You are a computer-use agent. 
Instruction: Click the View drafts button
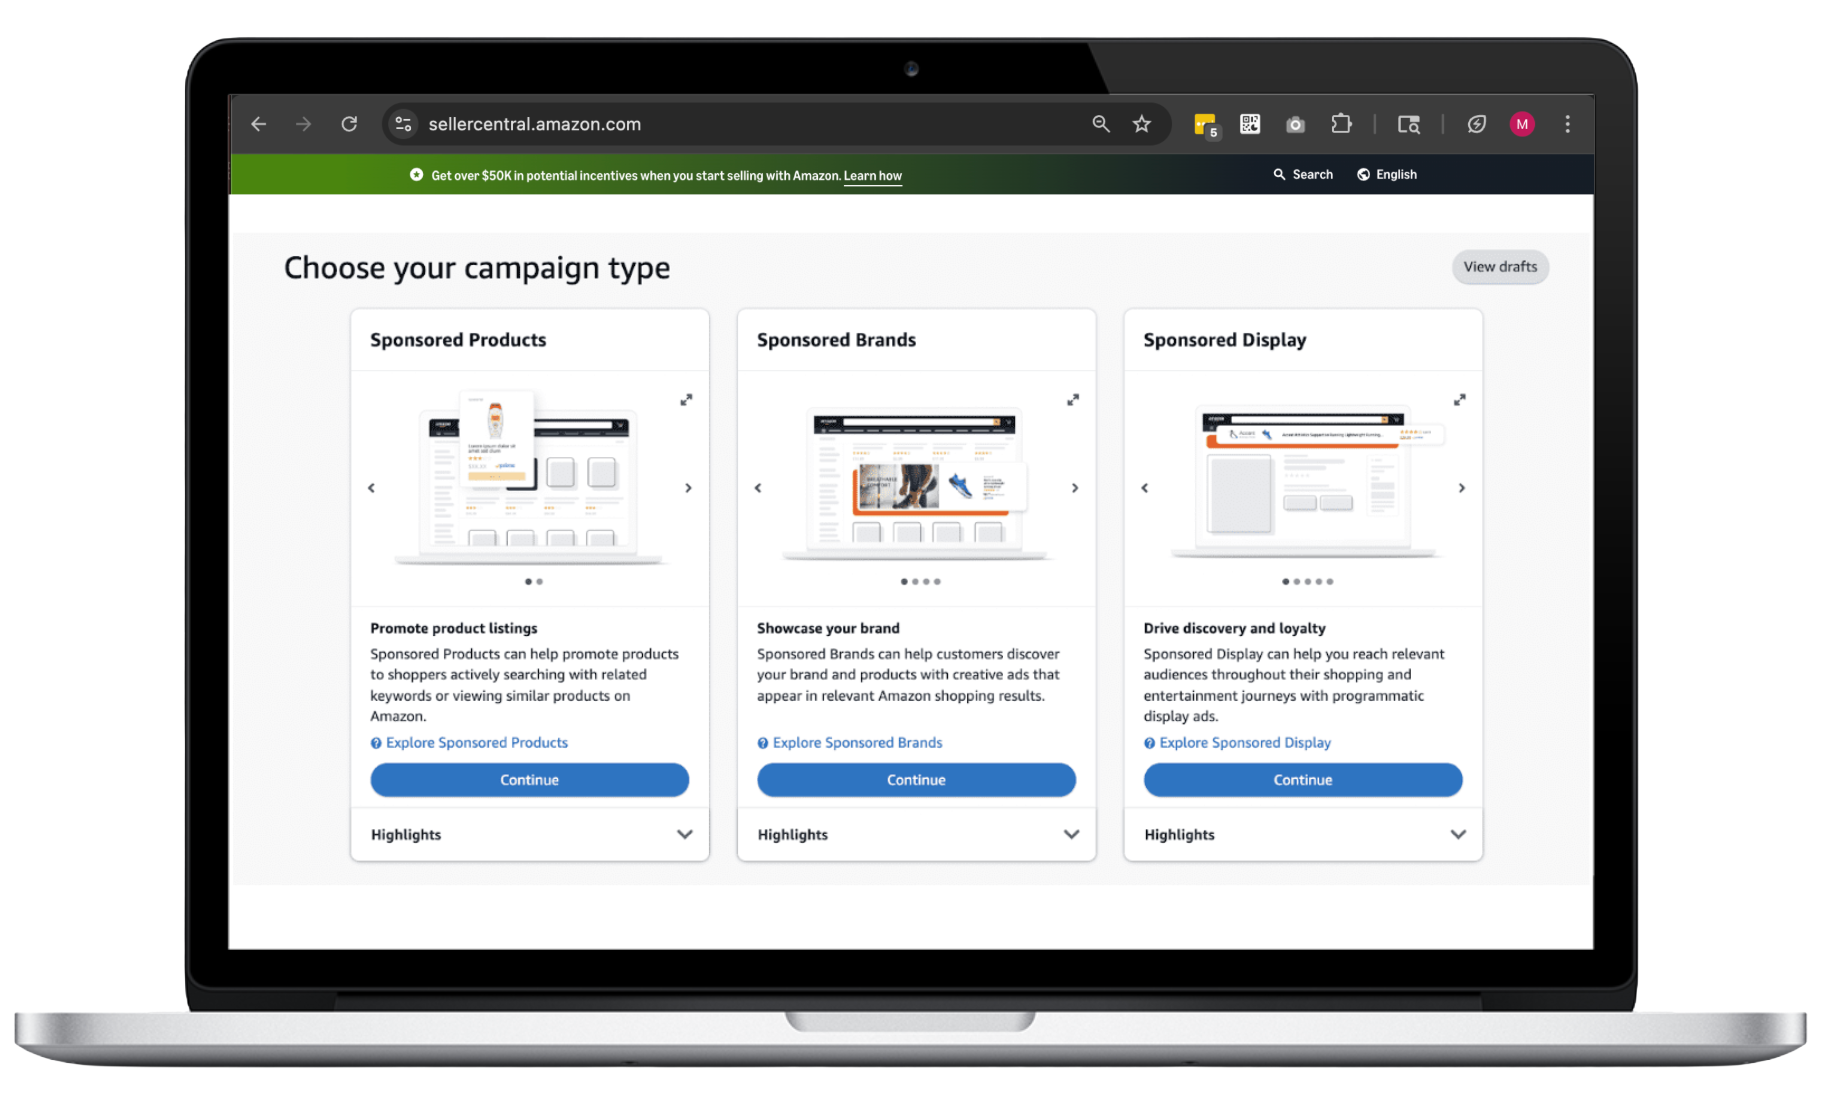(x=1500, y=267)
